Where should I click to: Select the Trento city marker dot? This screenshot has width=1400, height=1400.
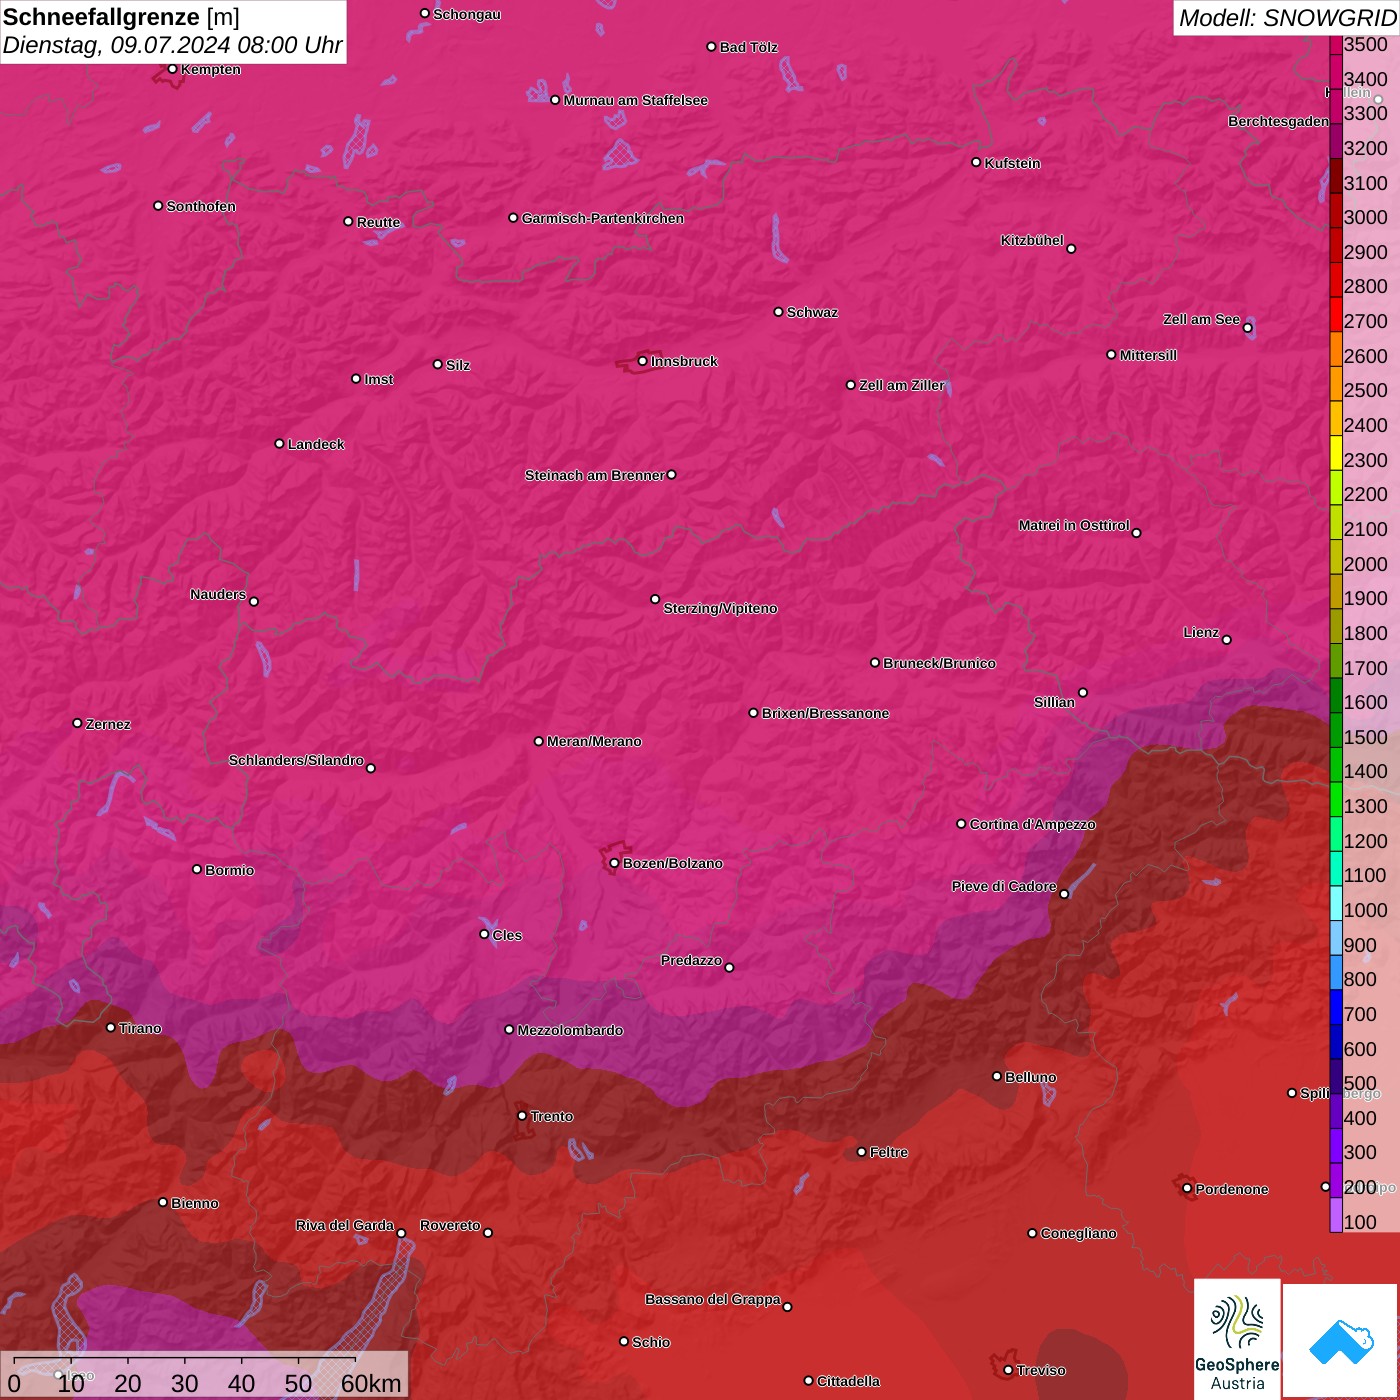(522, 1116)
